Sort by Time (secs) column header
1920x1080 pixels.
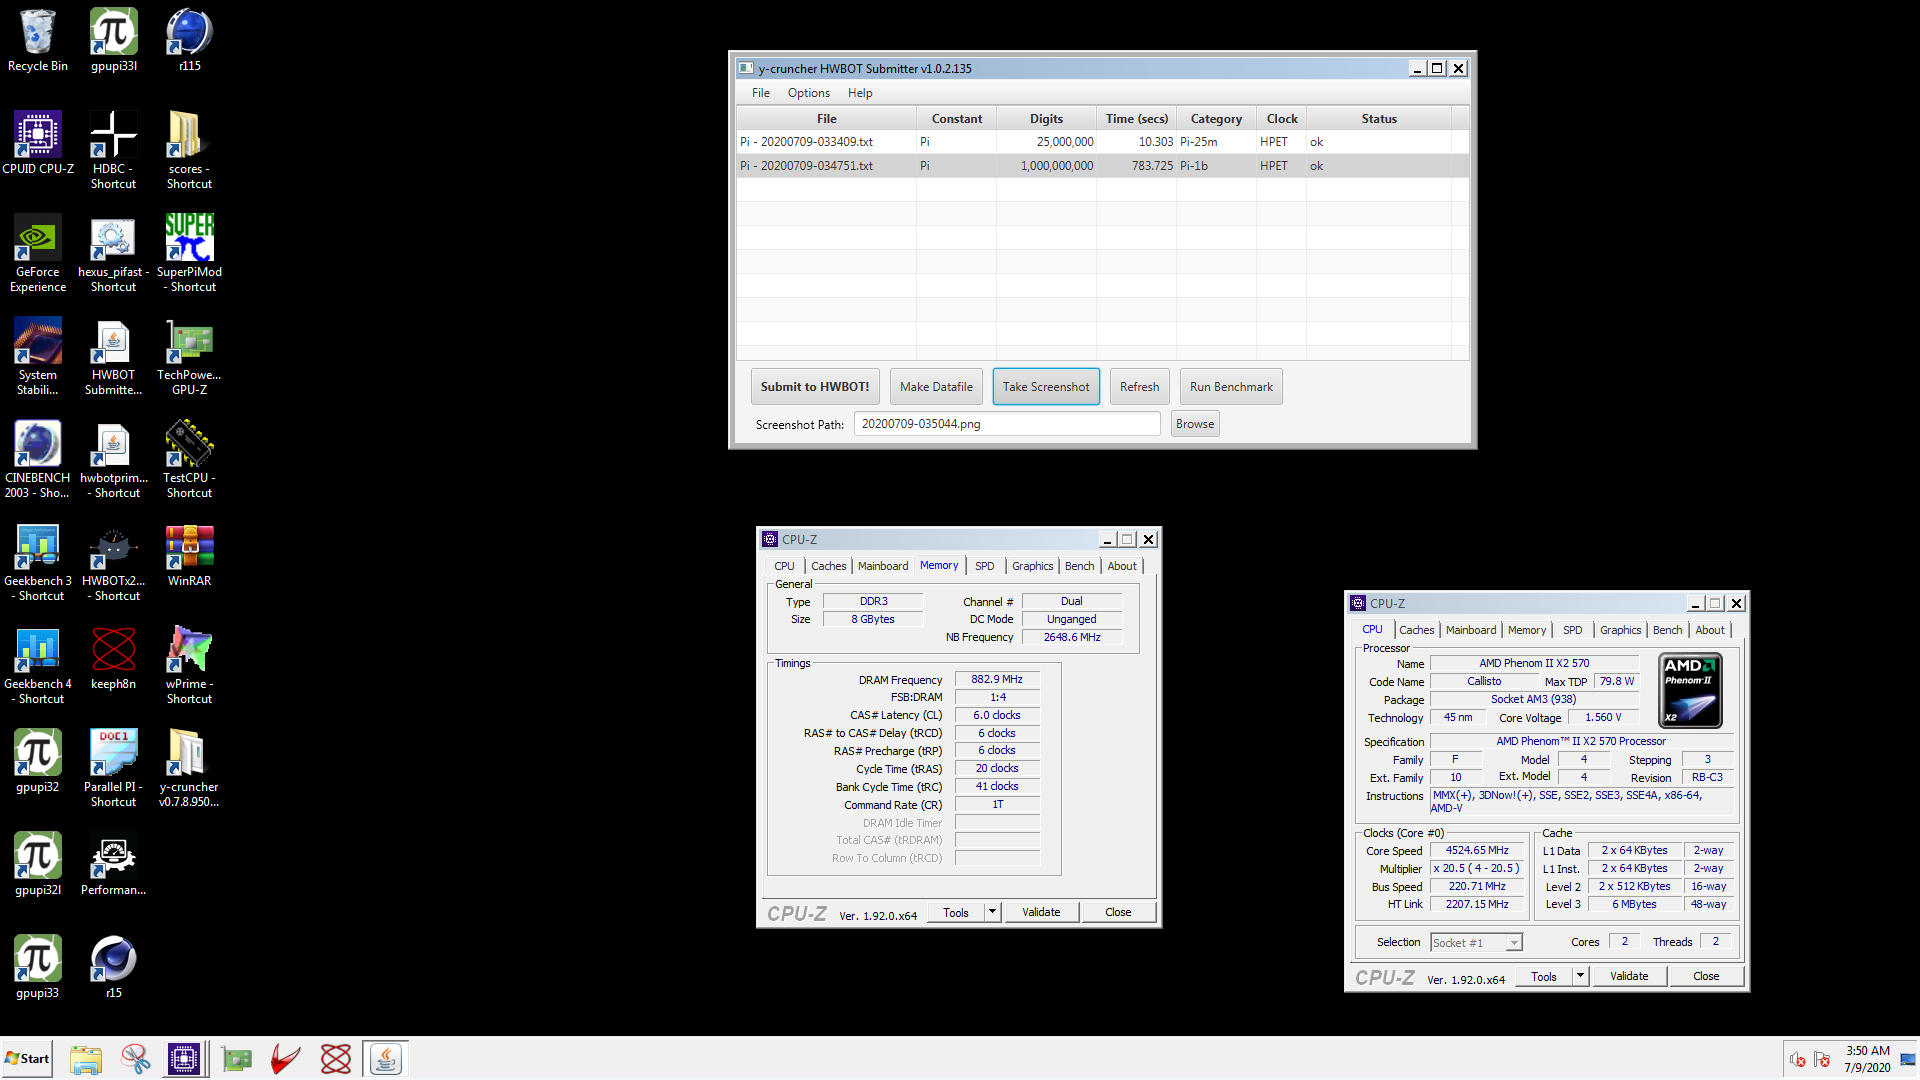tap(1137, 118)
